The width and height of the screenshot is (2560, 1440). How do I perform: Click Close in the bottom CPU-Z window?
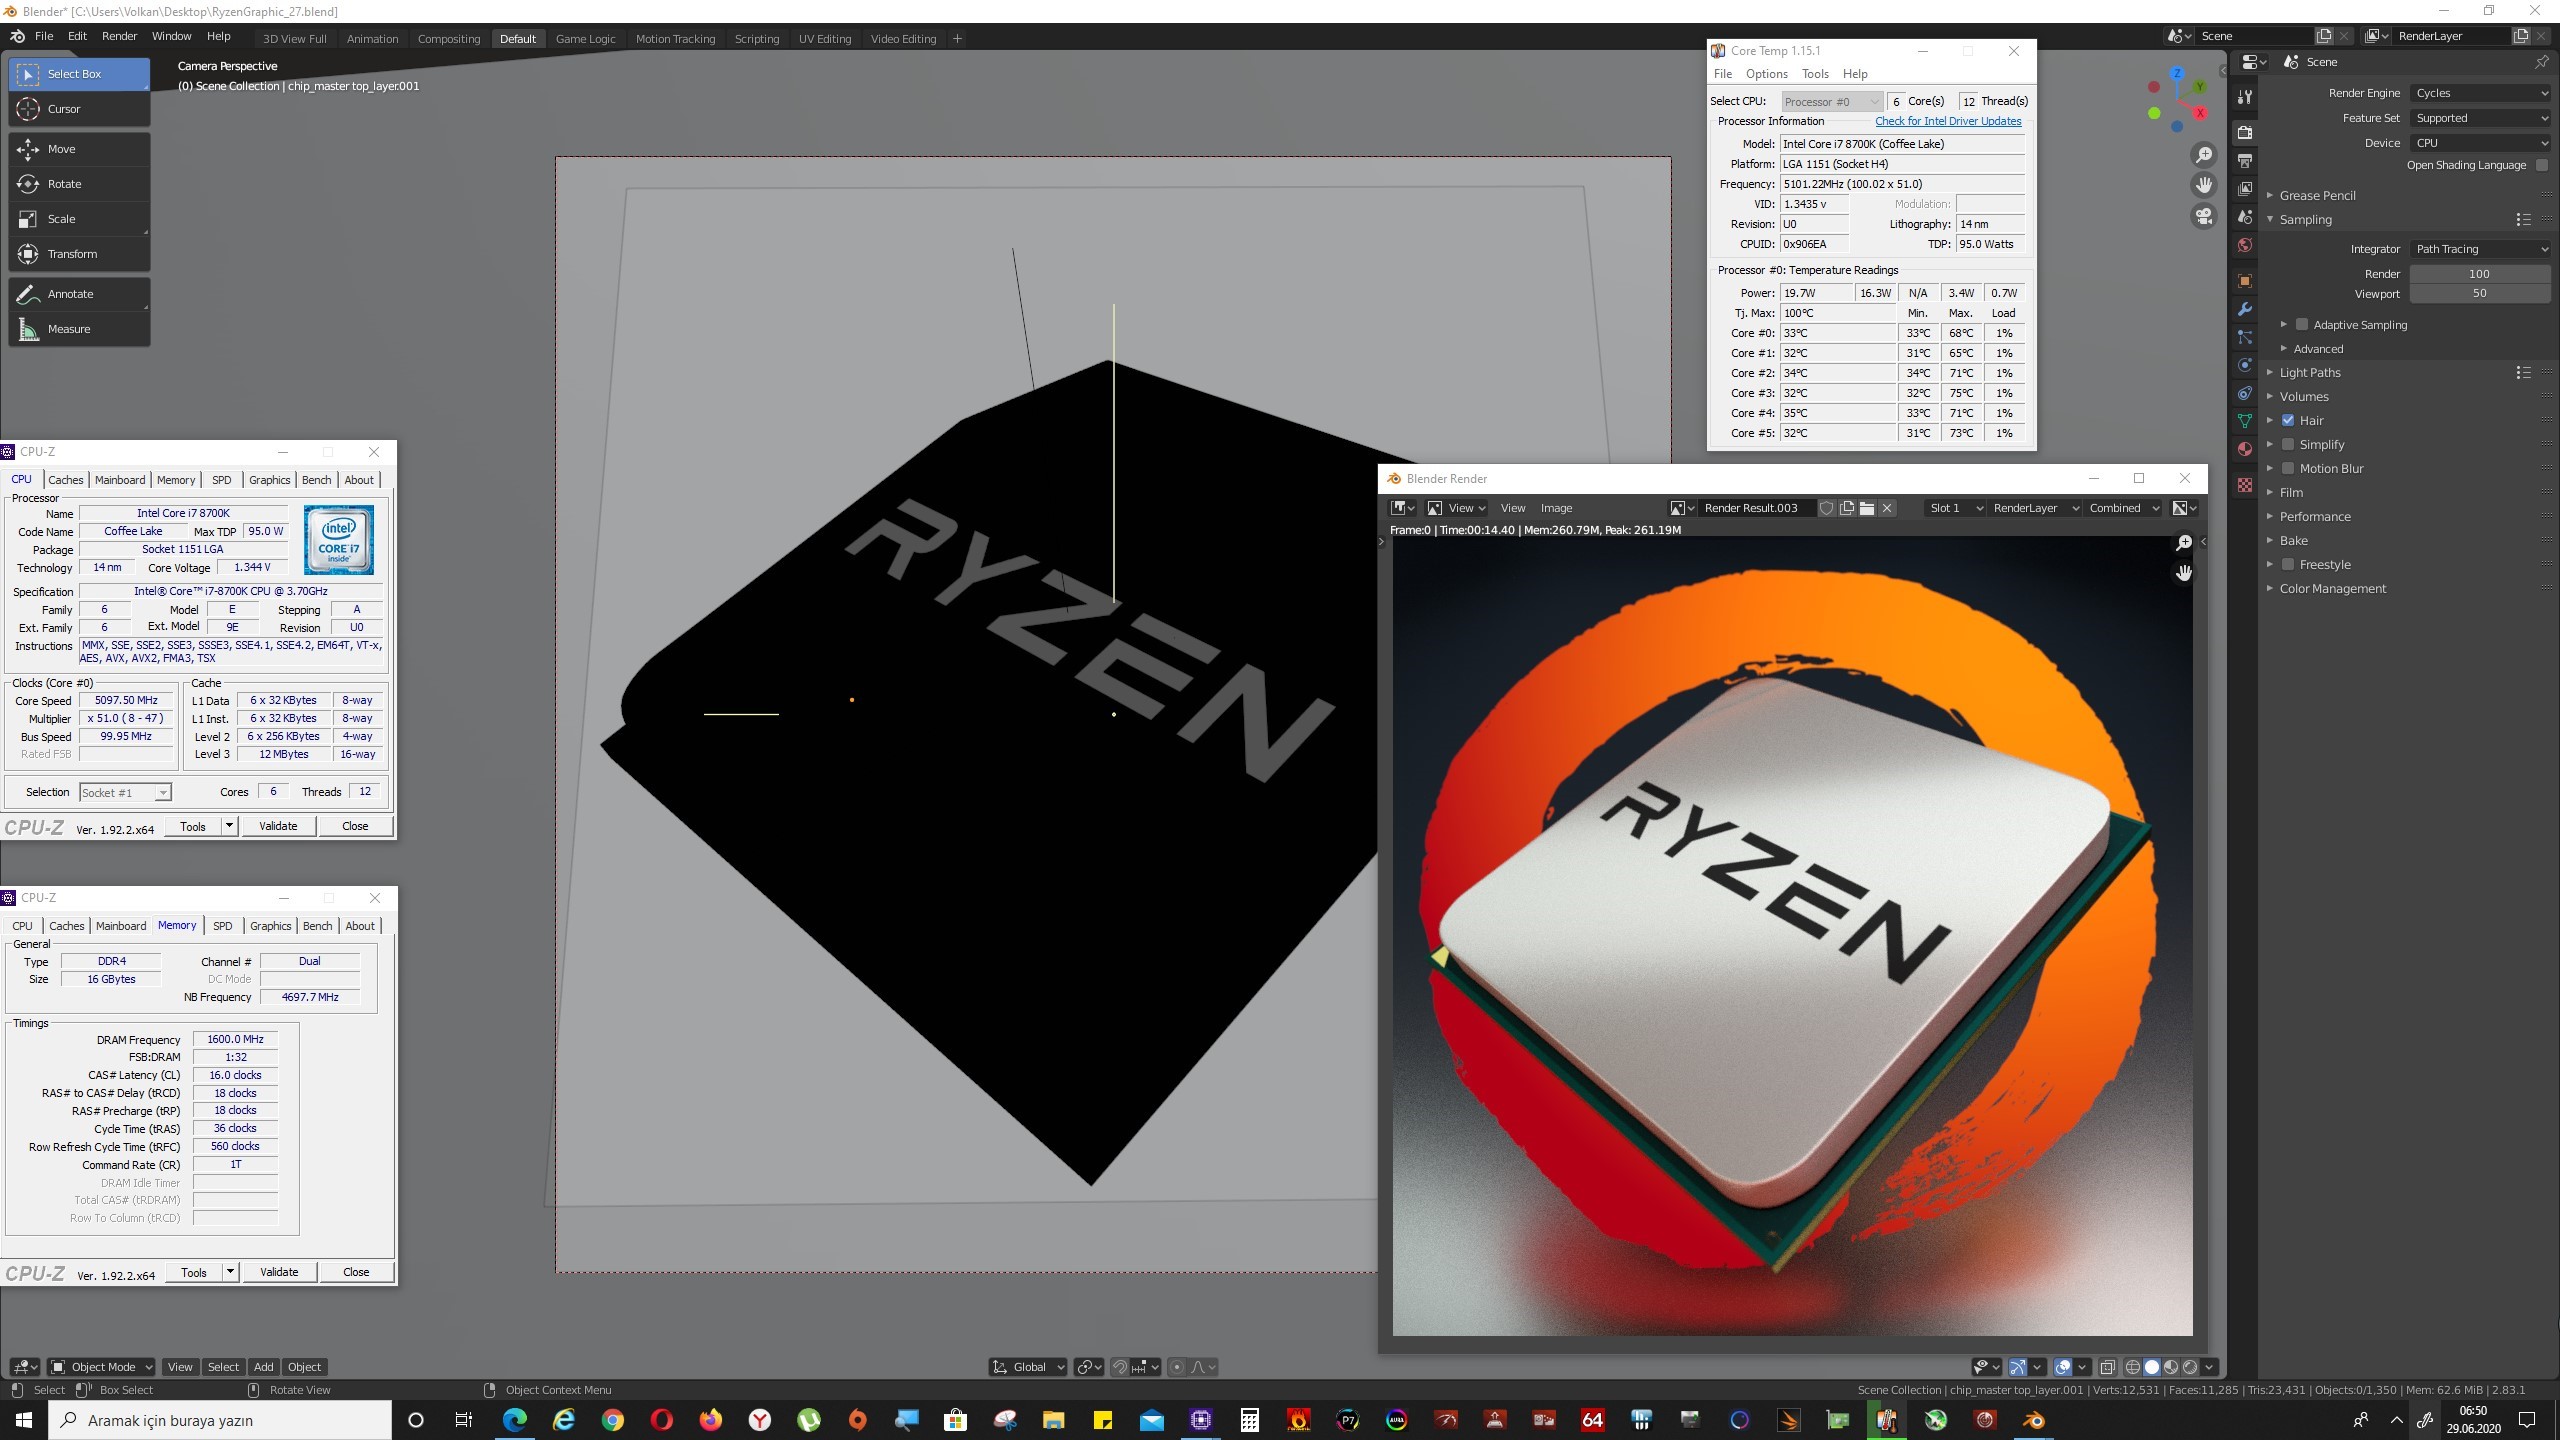[356, 1272]
